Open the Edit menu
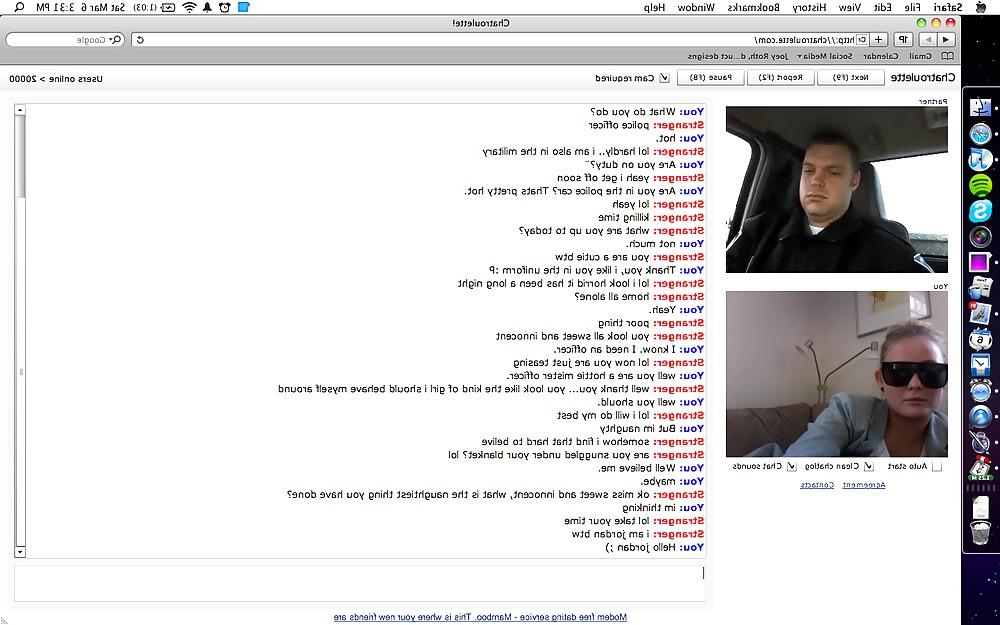This screenshot has width=1000, height=625. click(x=883, y=7)
